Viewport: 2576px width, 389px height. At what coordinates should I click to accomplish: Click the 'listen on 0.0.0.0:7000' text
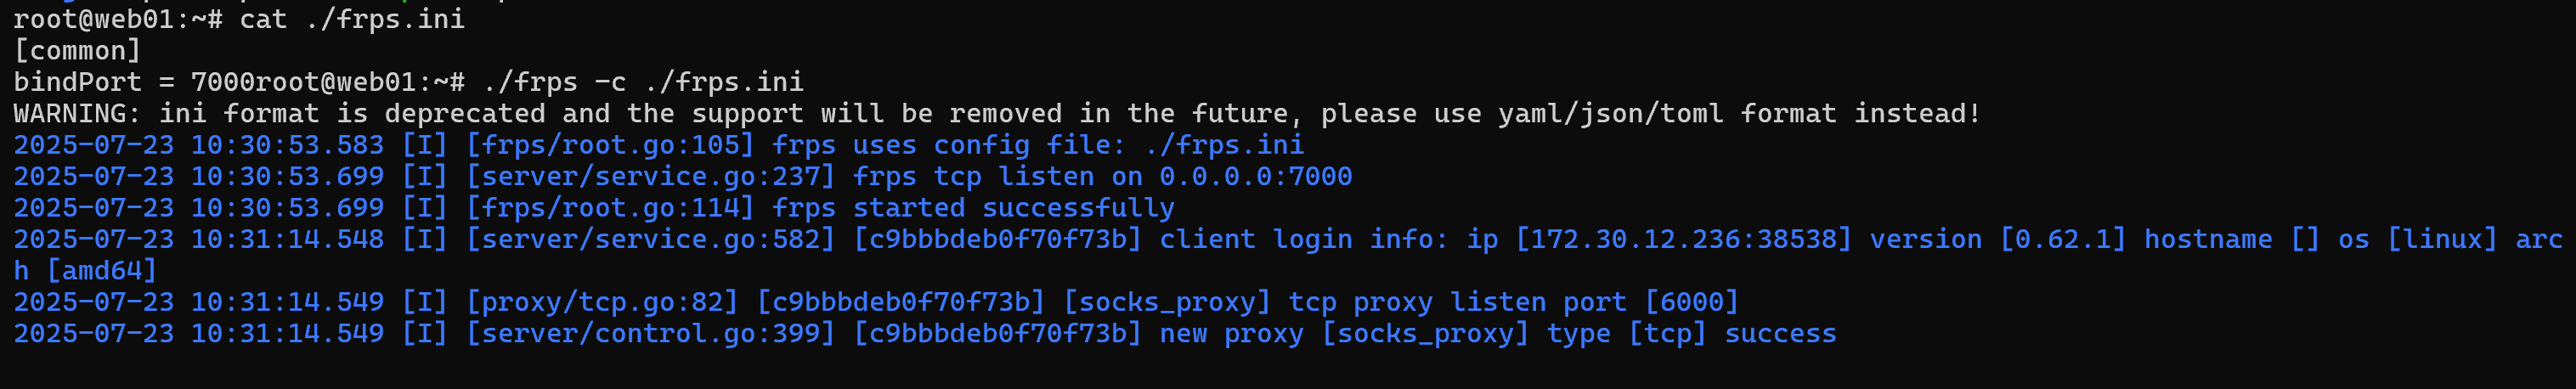(x=1176, y=177)
